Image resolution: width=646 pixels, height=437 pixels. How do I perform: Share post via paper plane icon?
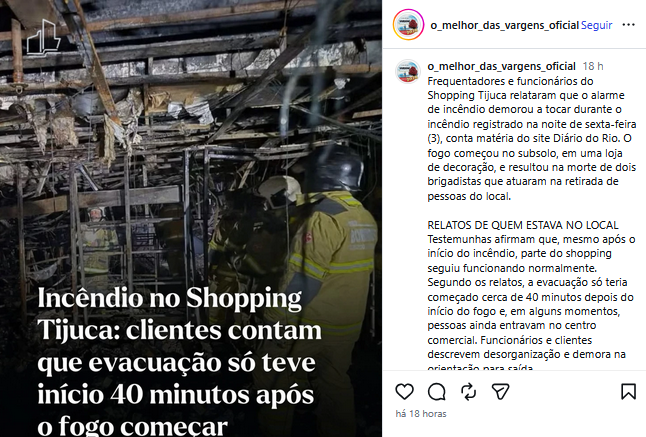501,391
